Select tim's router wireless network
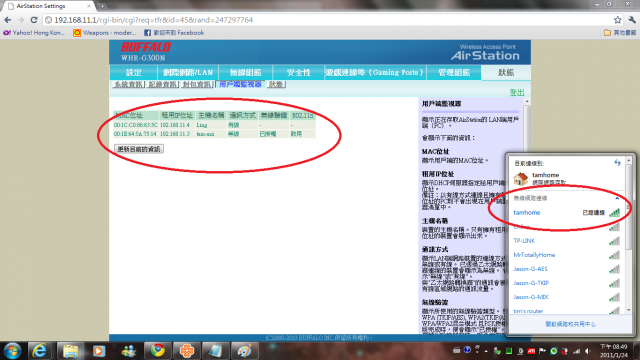This screenshot has height=360, width=640. click(567, 311)
